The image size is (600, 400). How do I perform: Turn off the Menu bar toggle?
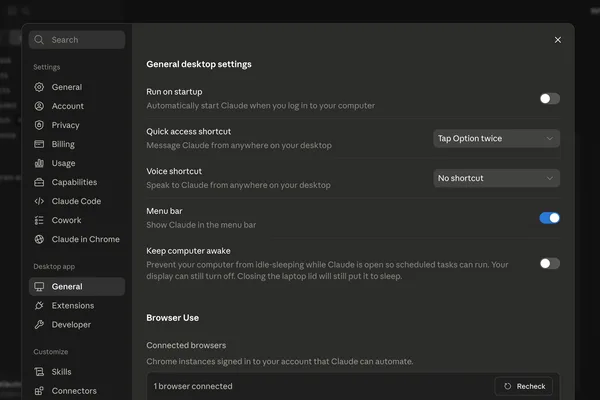pos(549,218)
